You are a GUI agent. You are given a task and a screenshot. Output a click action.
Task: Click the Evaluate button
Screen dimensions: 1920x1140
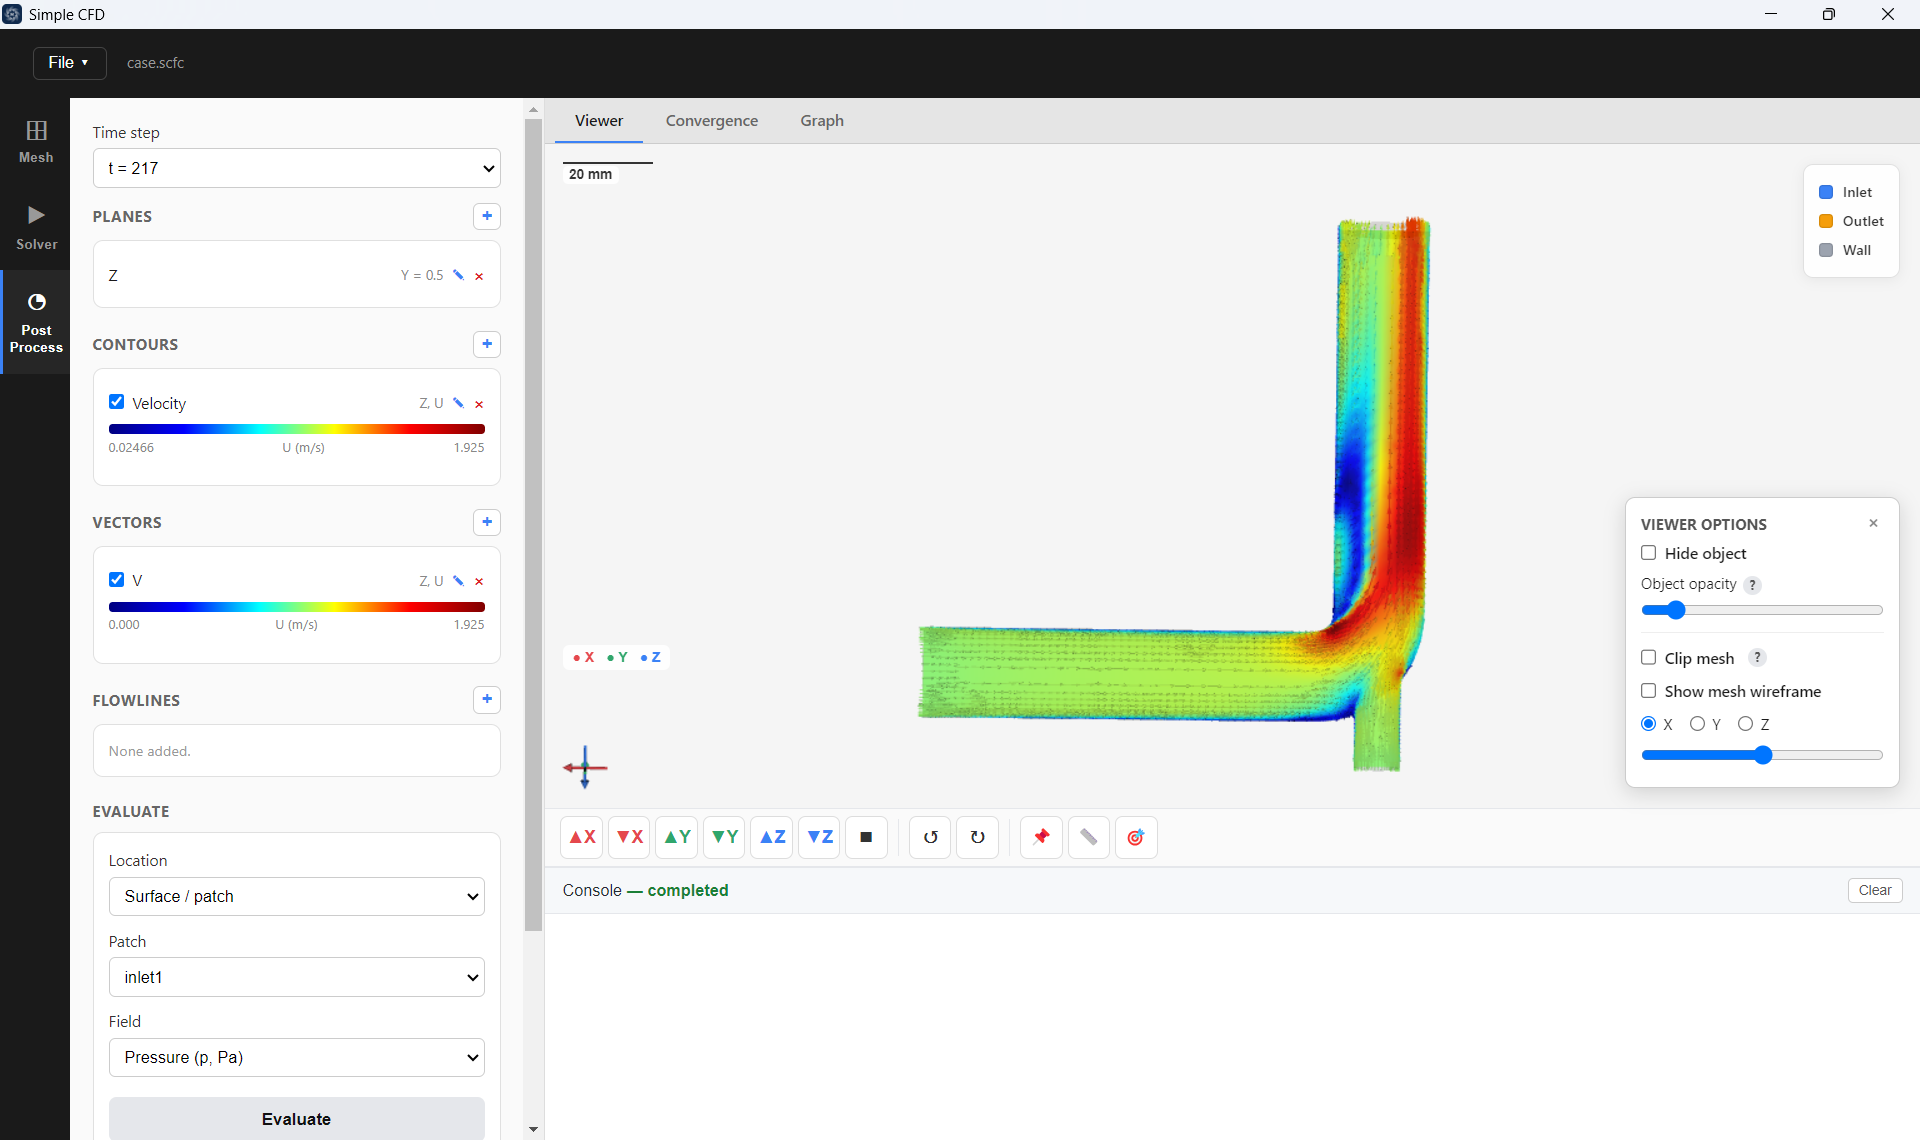[297, 1119]
